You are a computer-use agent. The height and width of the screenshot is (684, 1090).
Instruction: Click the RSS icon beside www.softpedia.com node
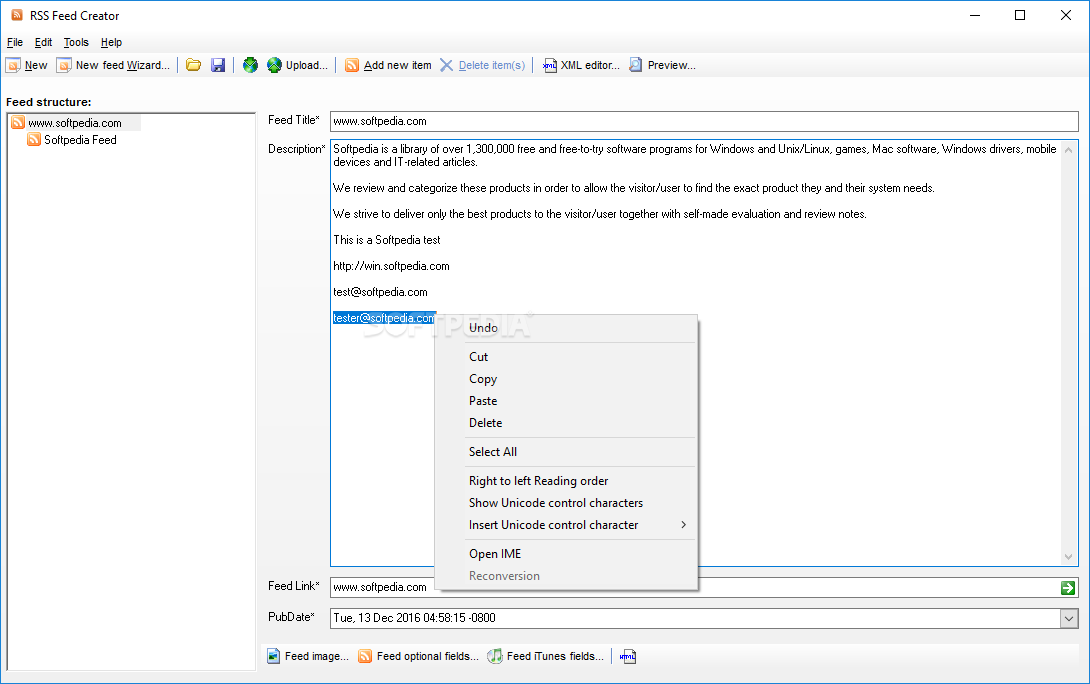(18, 122)
